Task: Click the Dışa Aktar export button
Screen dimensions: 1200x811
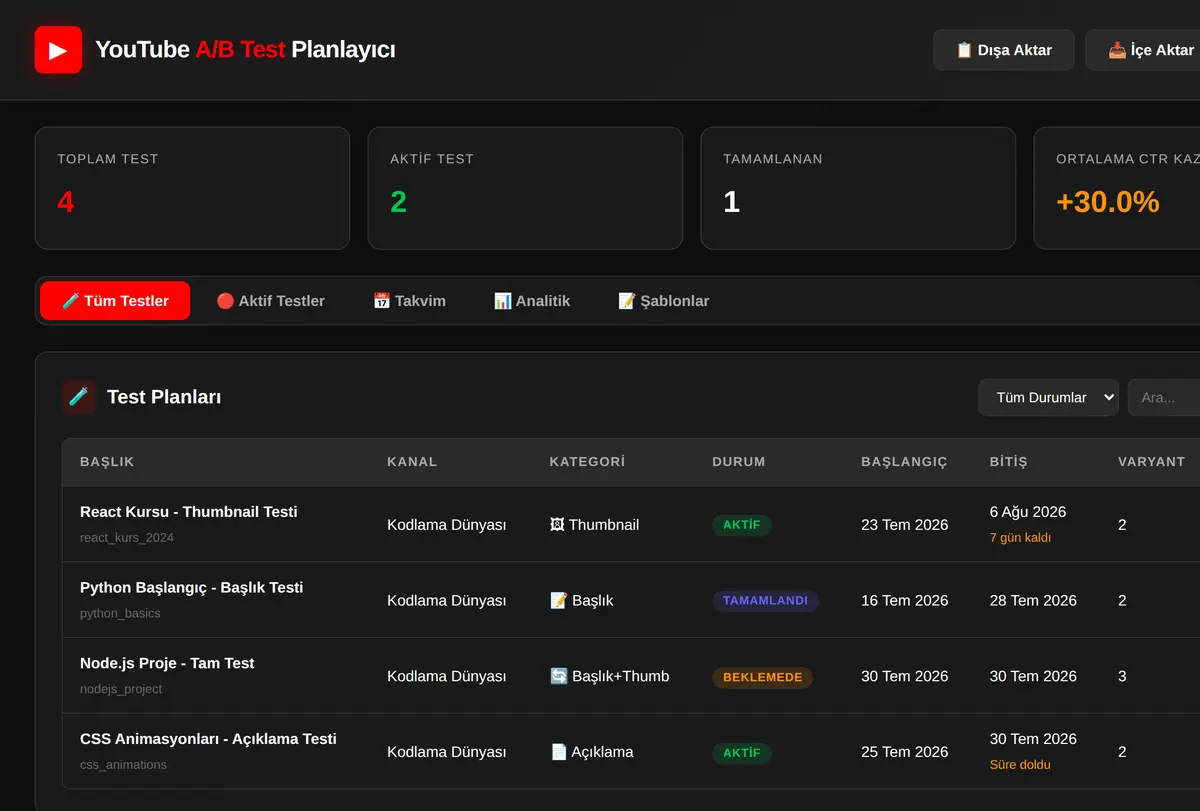Action: point(1004,50)
